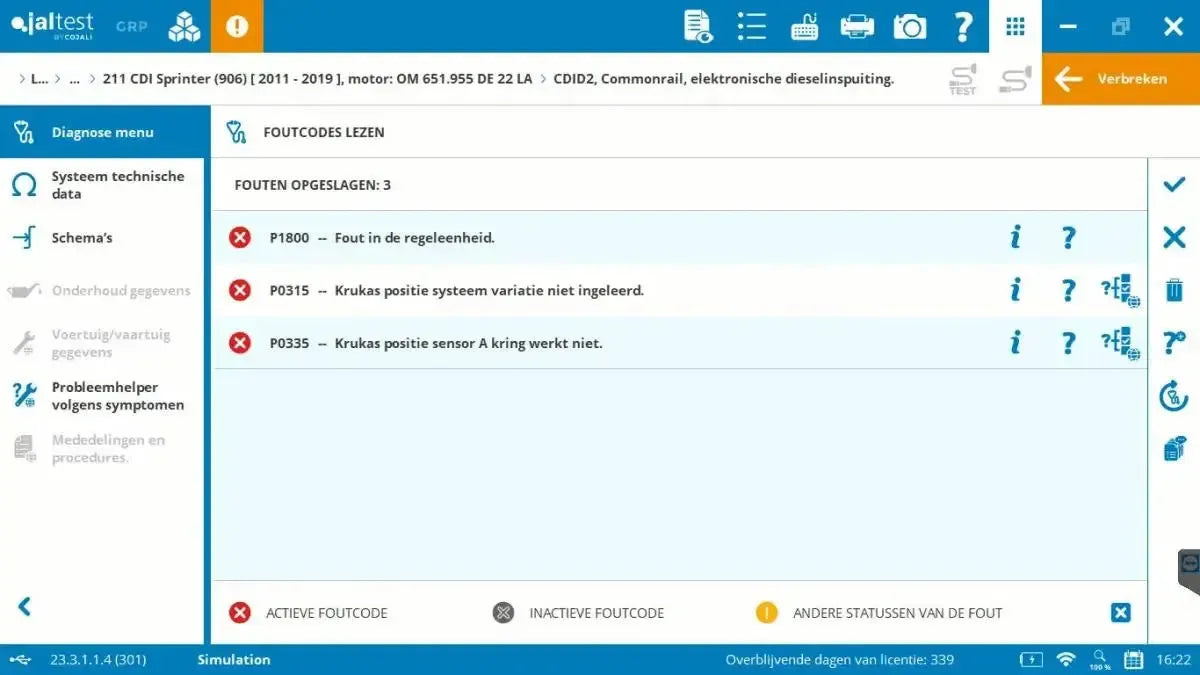Open the on-screen keyboard icon
Image resolution: width=1200 pixels, height=675 pixels.
(x=804, y=27)
